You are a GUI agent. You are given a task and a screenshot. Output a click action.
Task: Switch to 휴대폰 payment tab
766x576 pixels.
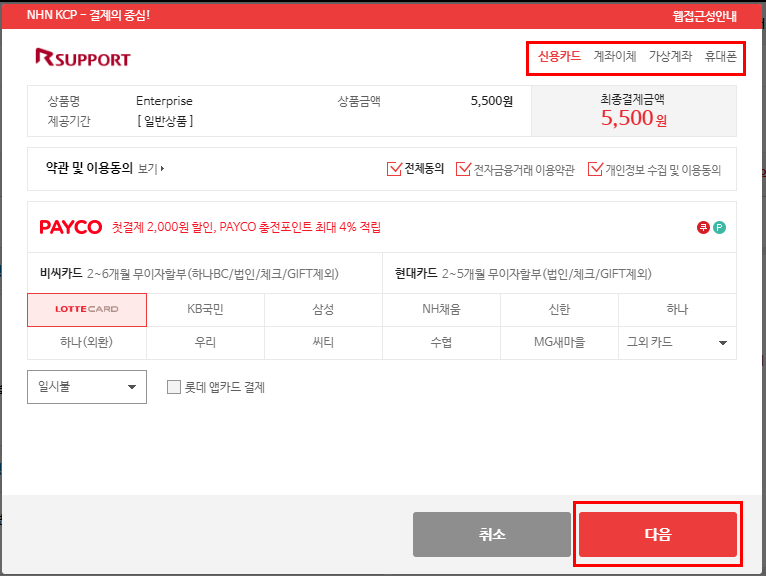coord(720,56)
